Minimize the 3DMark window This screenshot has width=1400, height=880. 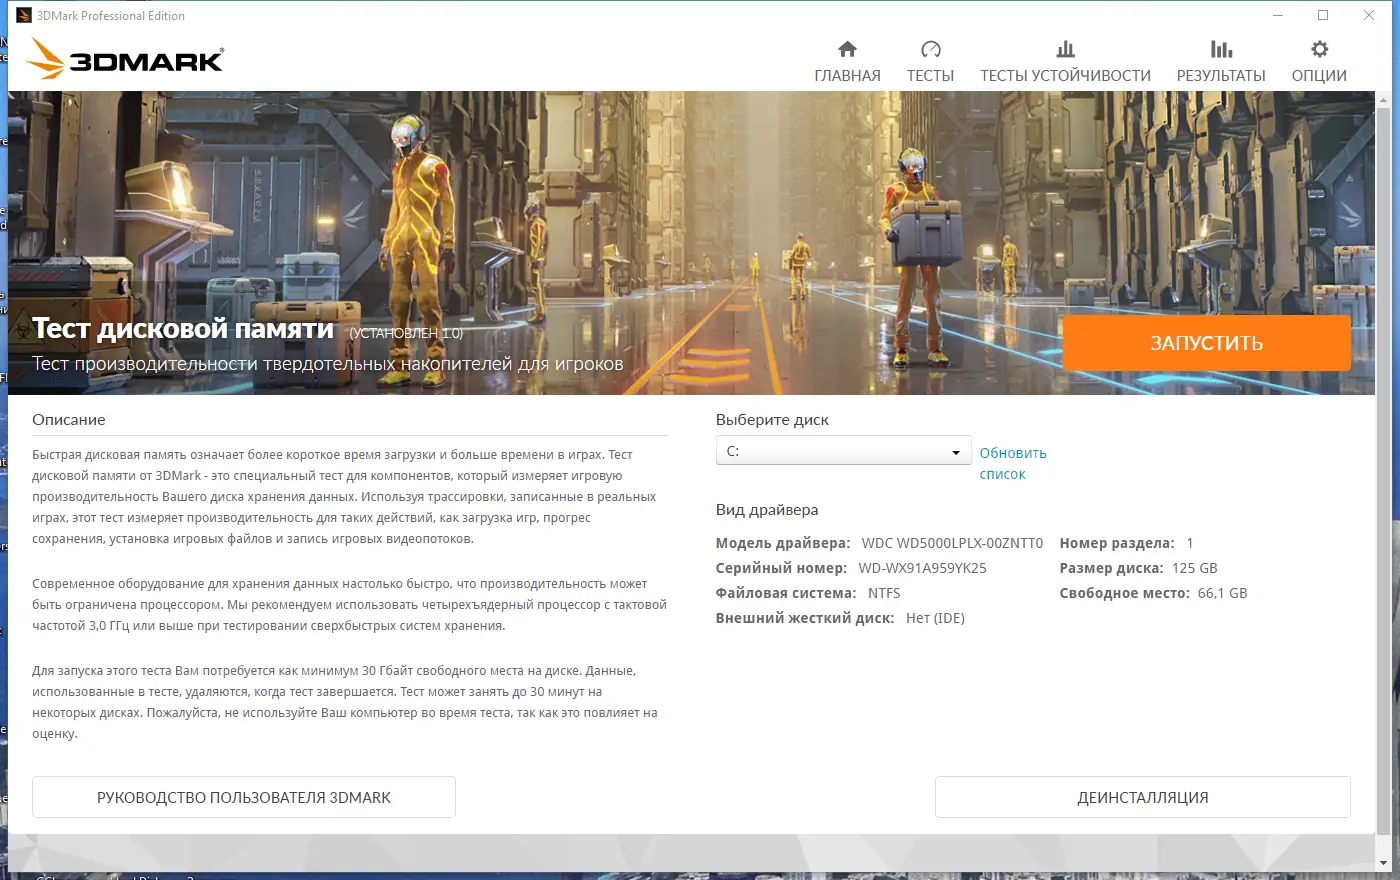click(1278, 15)
